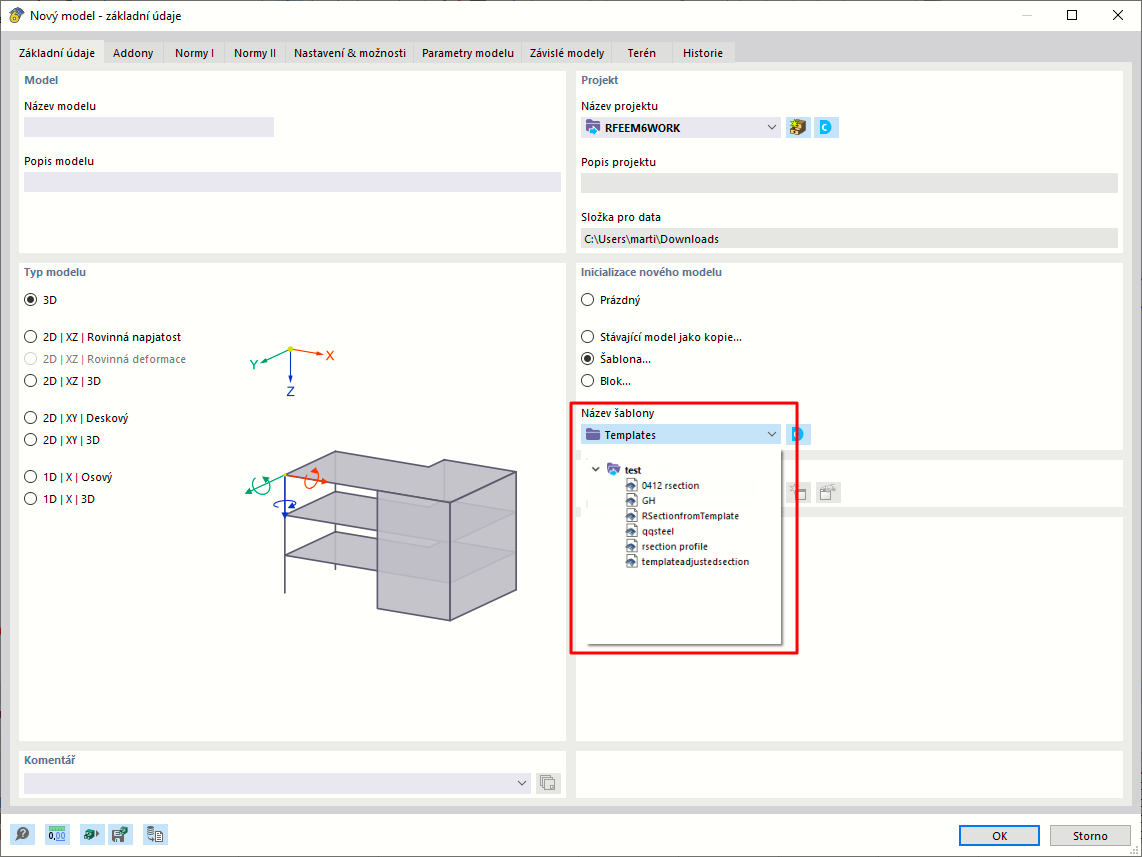Viewport: 1142px width, 857px height.
Task: Click blue C icon next to project manager
Action: coord(826,127)
